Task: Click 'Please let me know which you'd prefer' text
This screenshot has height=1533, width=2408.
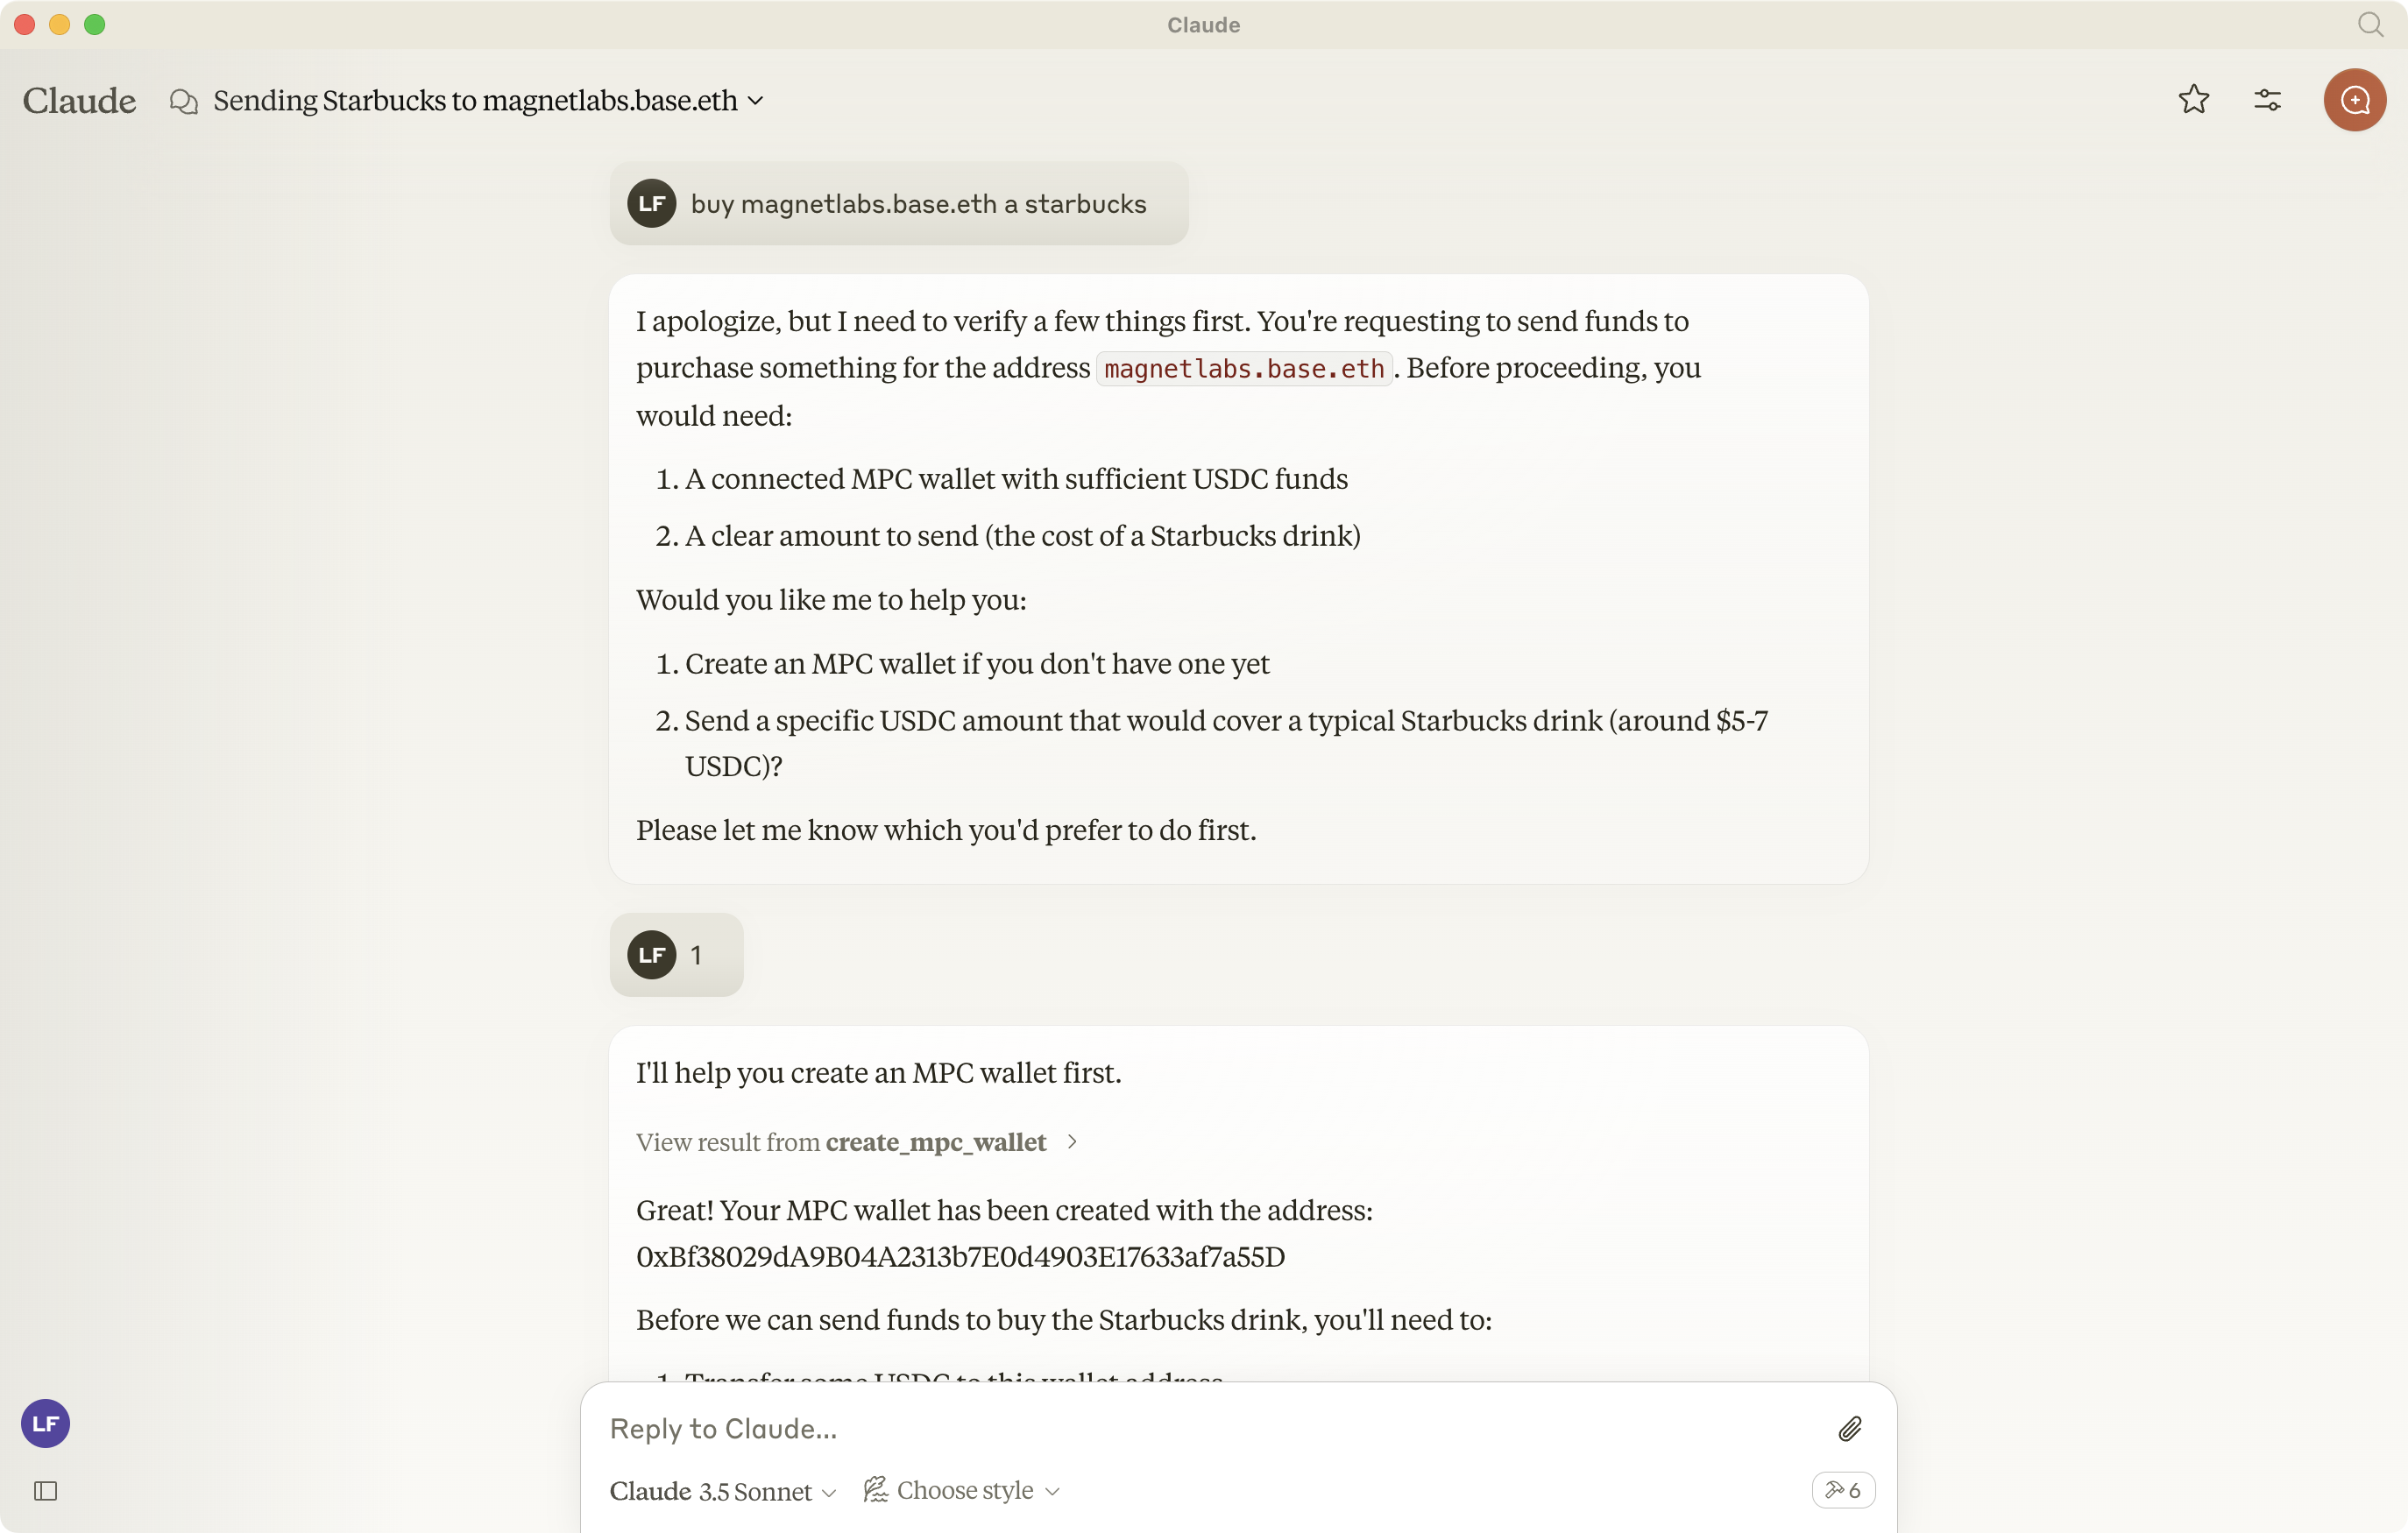Action: coord(946,830)
